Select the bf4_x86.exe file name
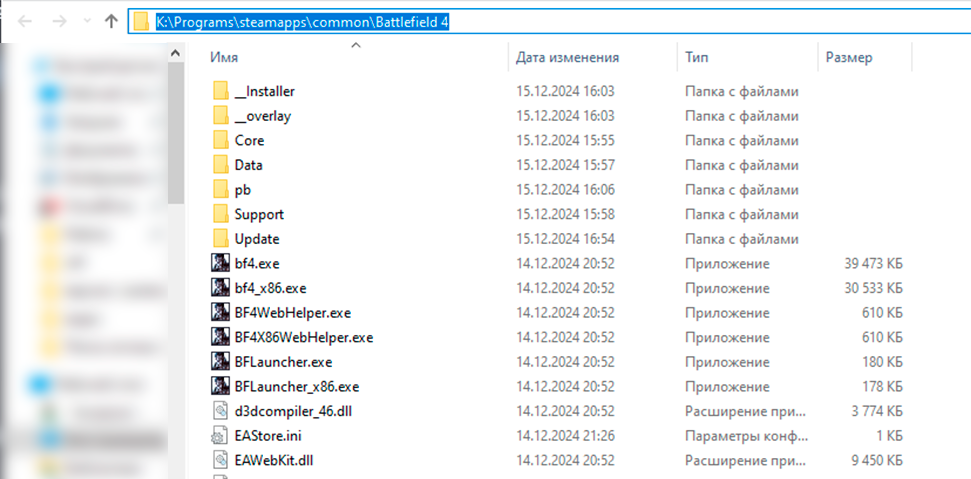The width and height of the screenshot is (971, 479). coord(271,288)
